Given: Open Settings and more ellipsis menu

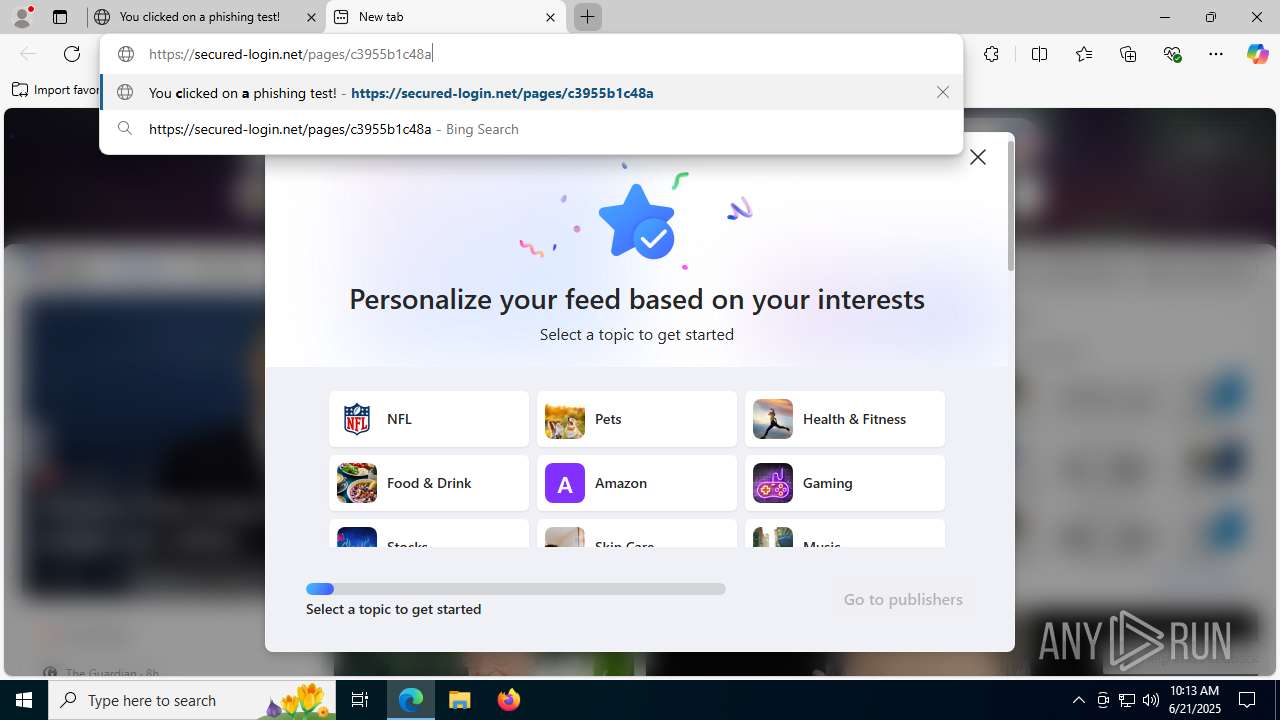Looking at the screenshot, I should click(x=1216, y=54).
